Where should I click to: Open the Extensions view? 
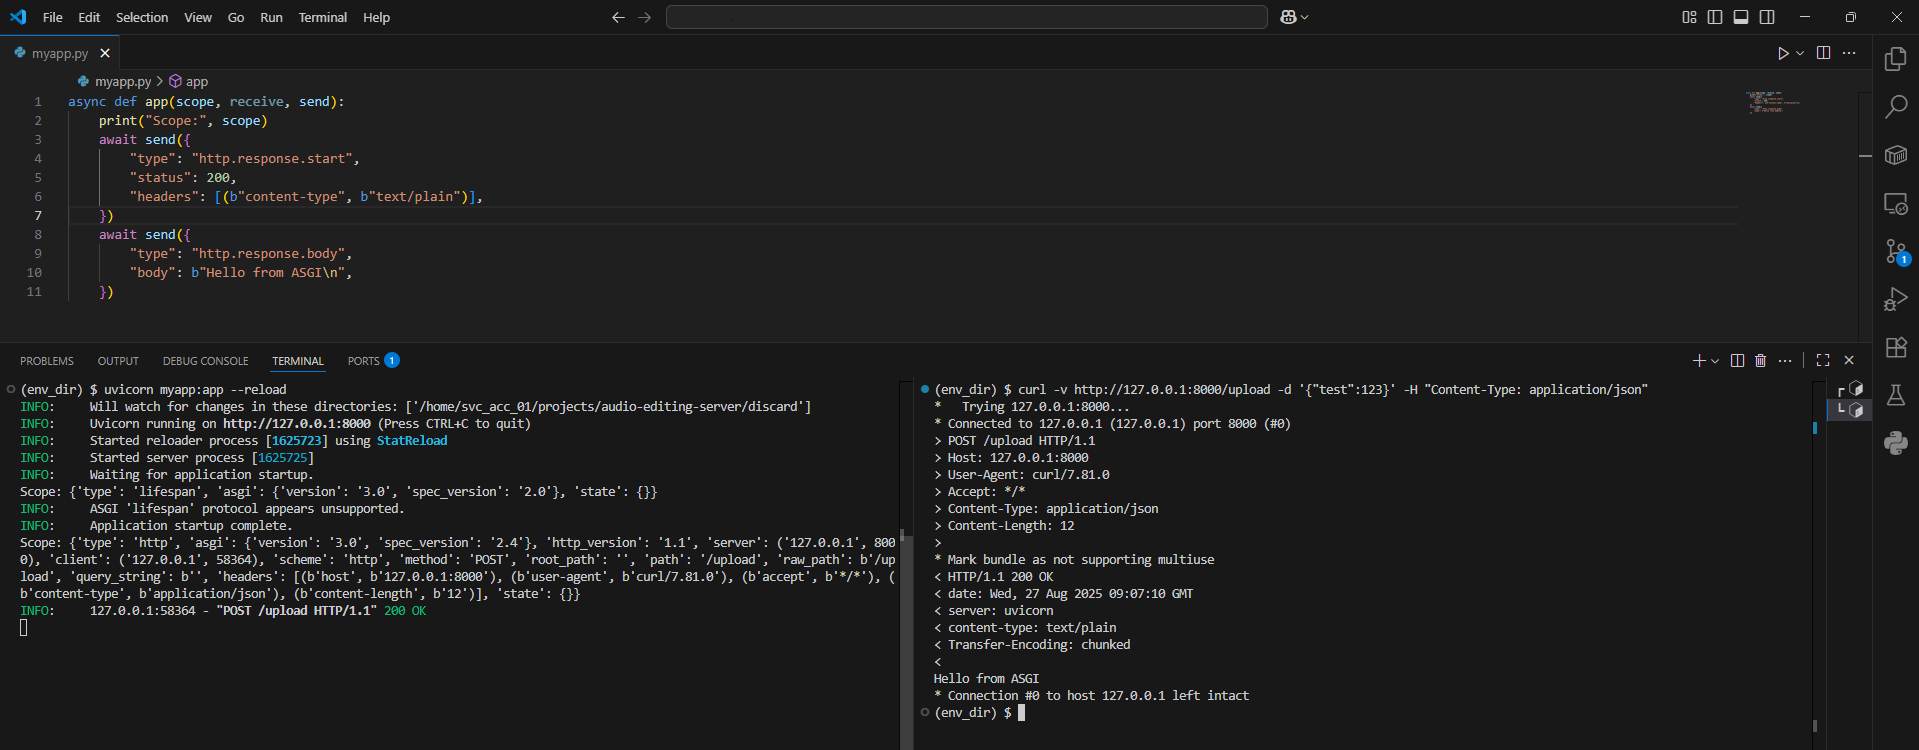click(1895, 348)
